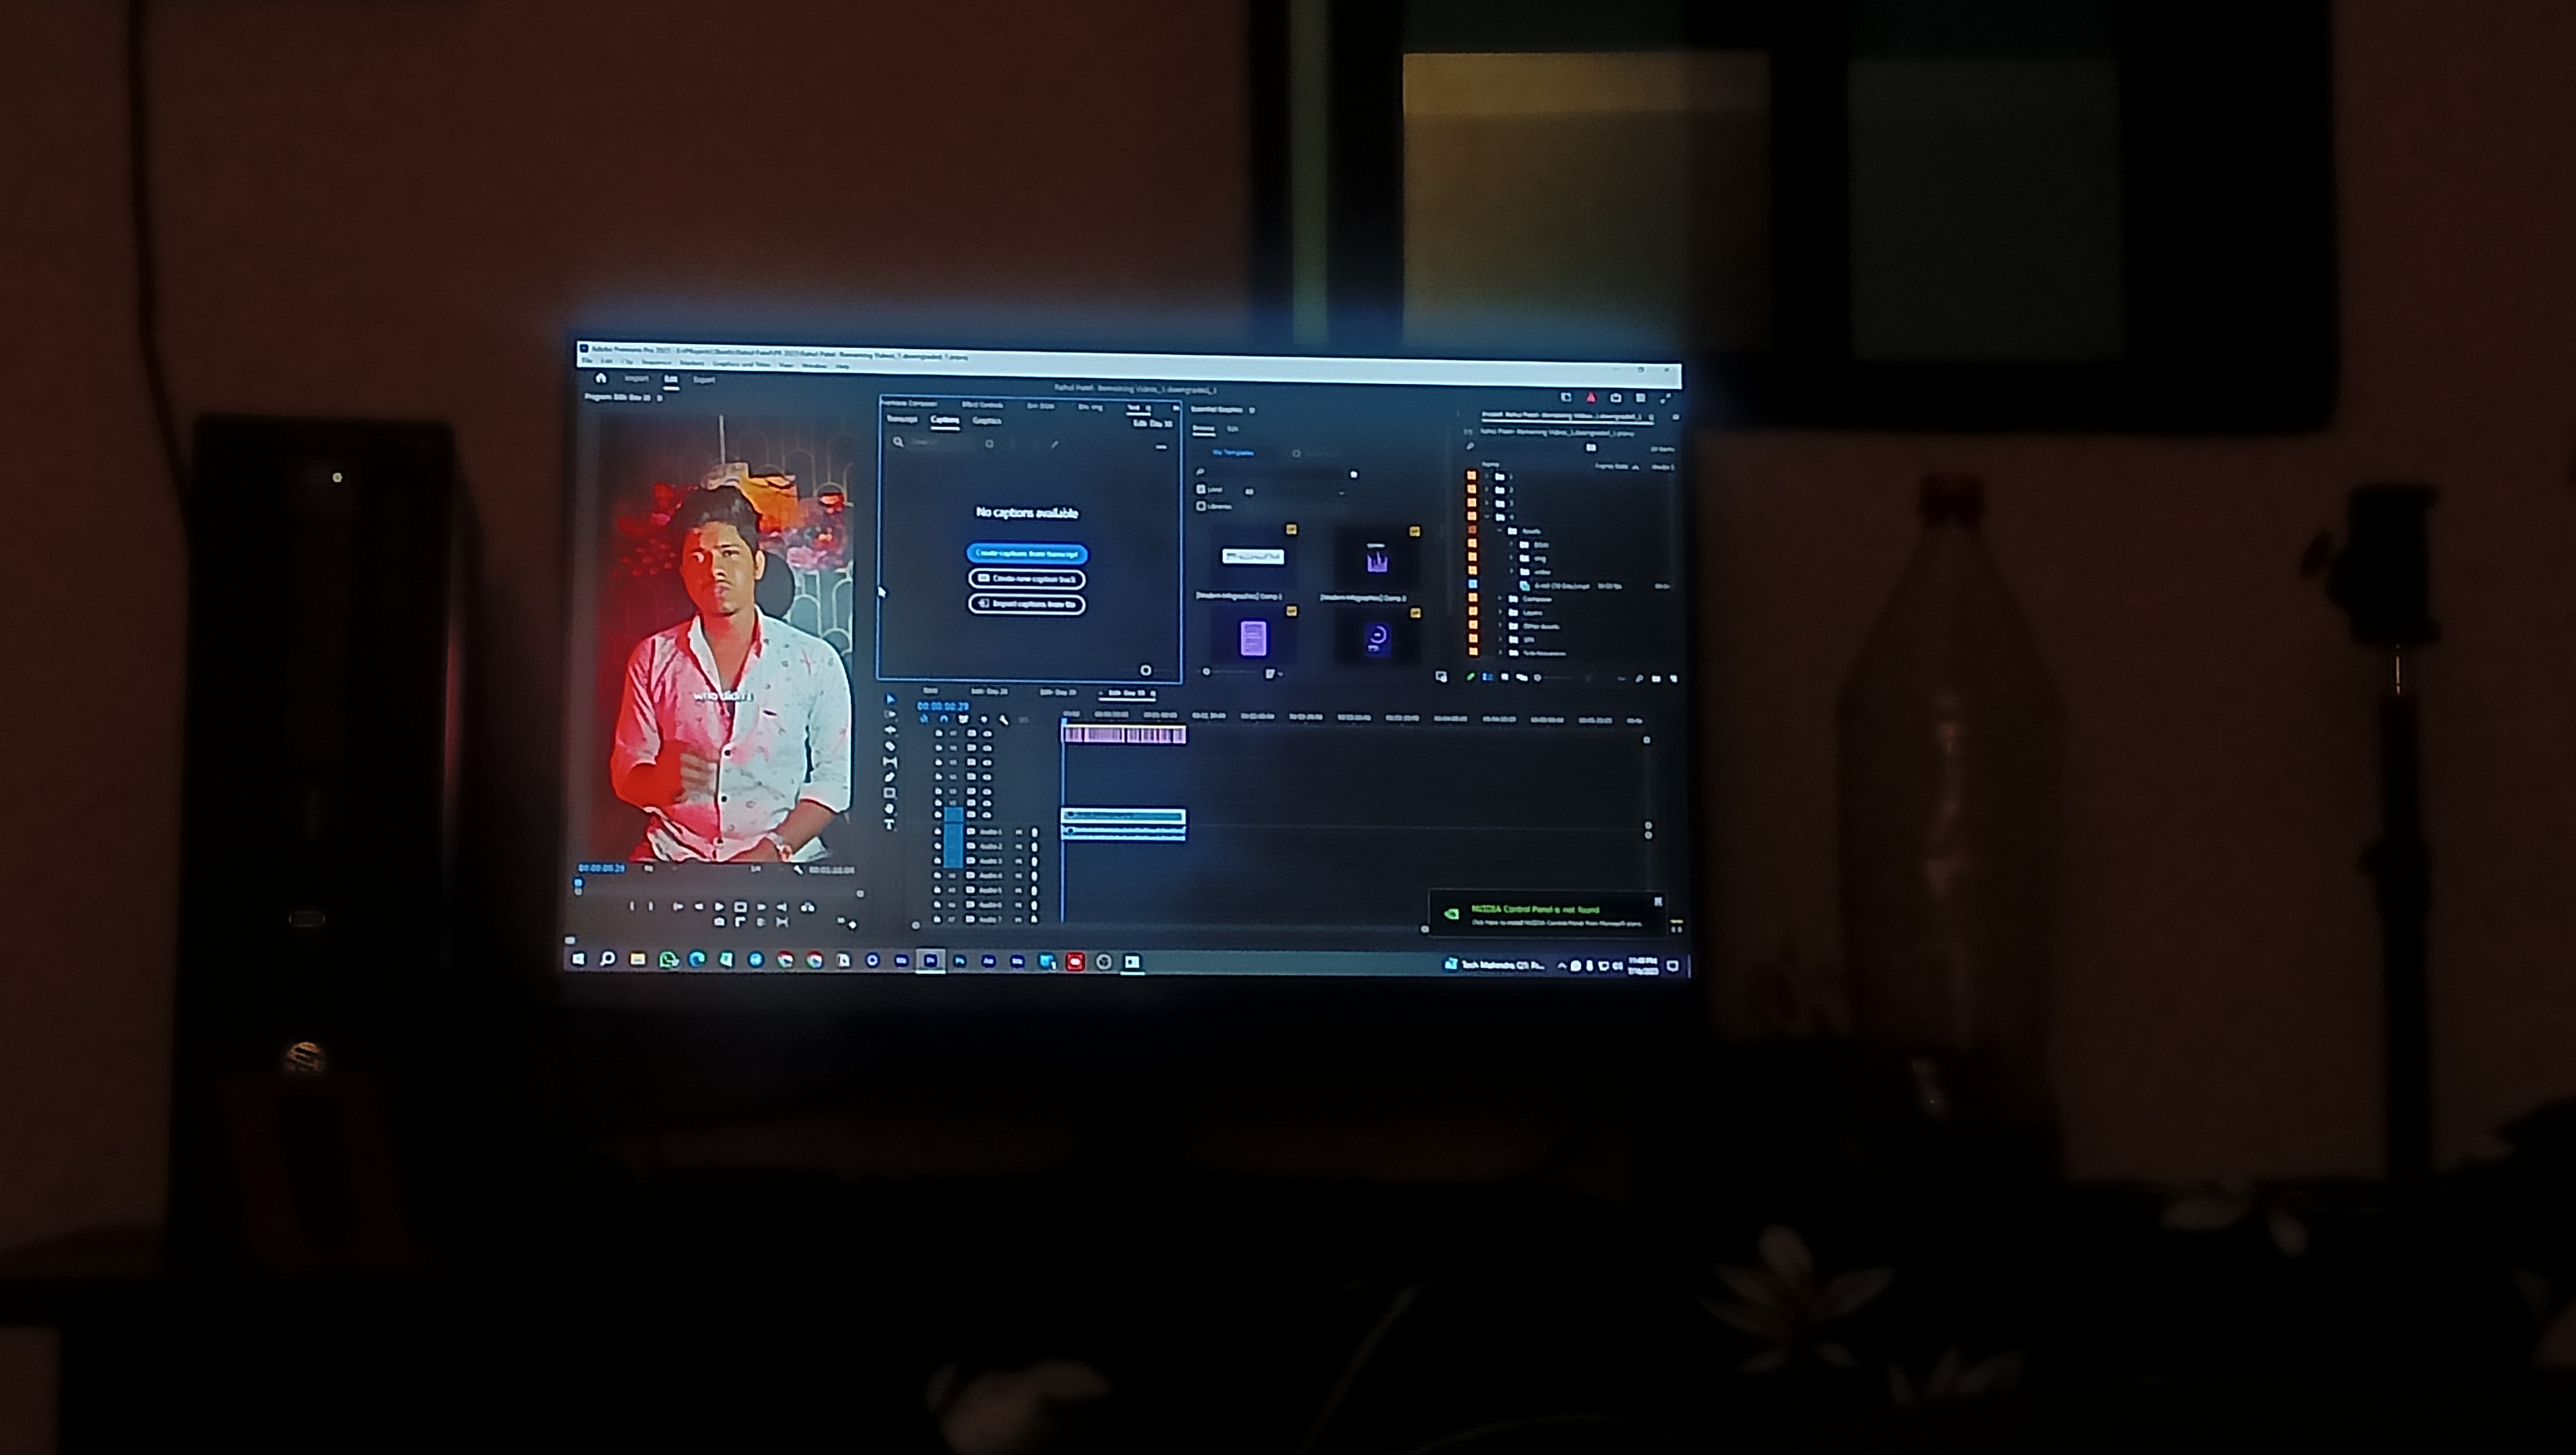The image size is (2576, 1455).
Task: Click the Quick Export icon at top right
Action: click(x=1616, y=398)
